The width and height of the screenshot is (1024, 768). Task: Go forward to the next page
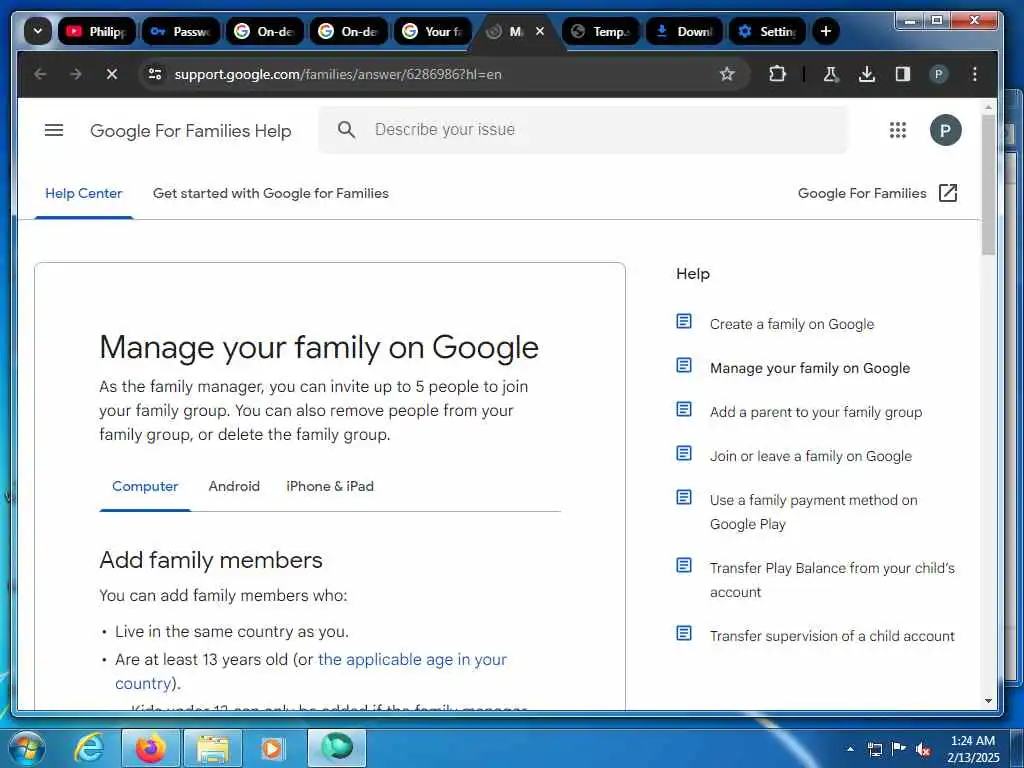[76, 74]
